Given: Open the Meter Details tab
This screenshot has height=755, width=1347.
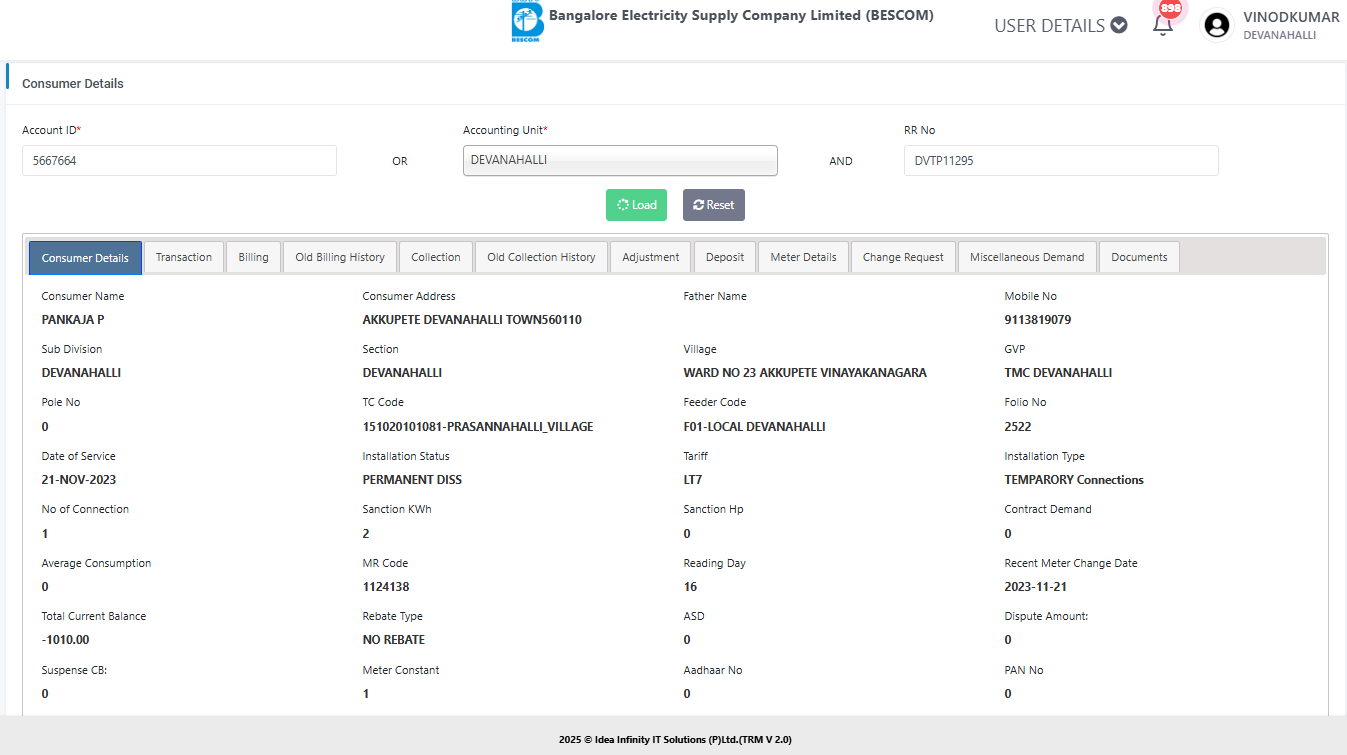Looking at the screenshot, I should (803, 257).
